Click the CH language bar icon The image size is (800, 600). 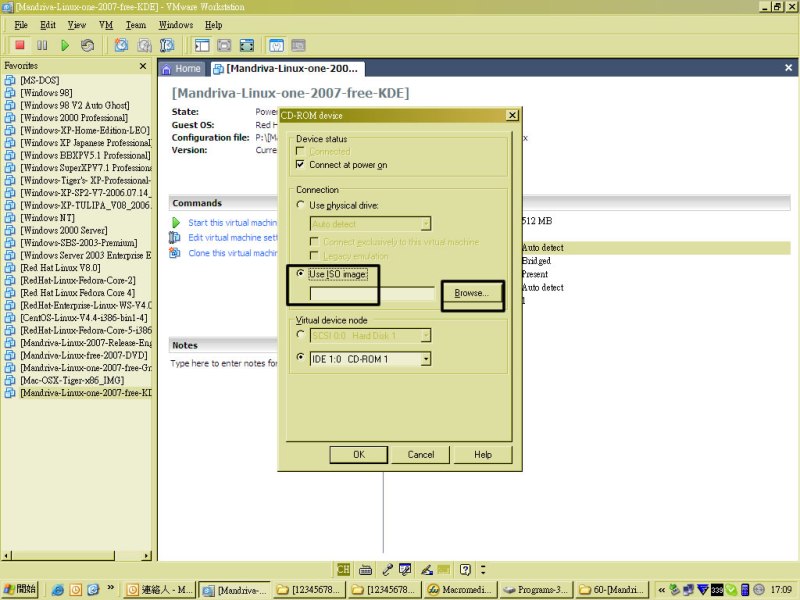point(343,569)
